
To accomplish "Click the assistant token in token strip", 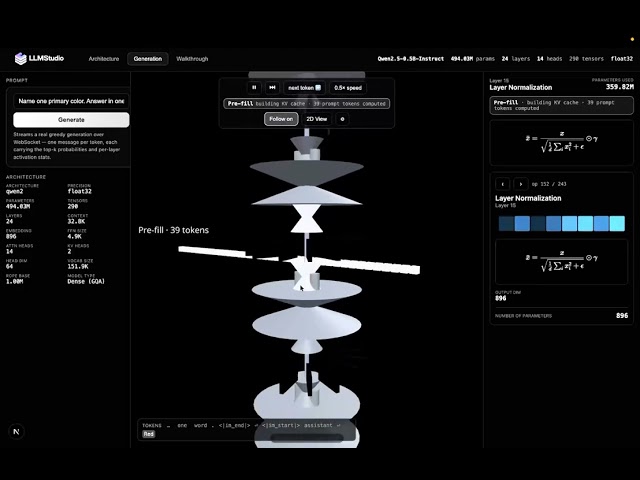I will click(318, 425).
